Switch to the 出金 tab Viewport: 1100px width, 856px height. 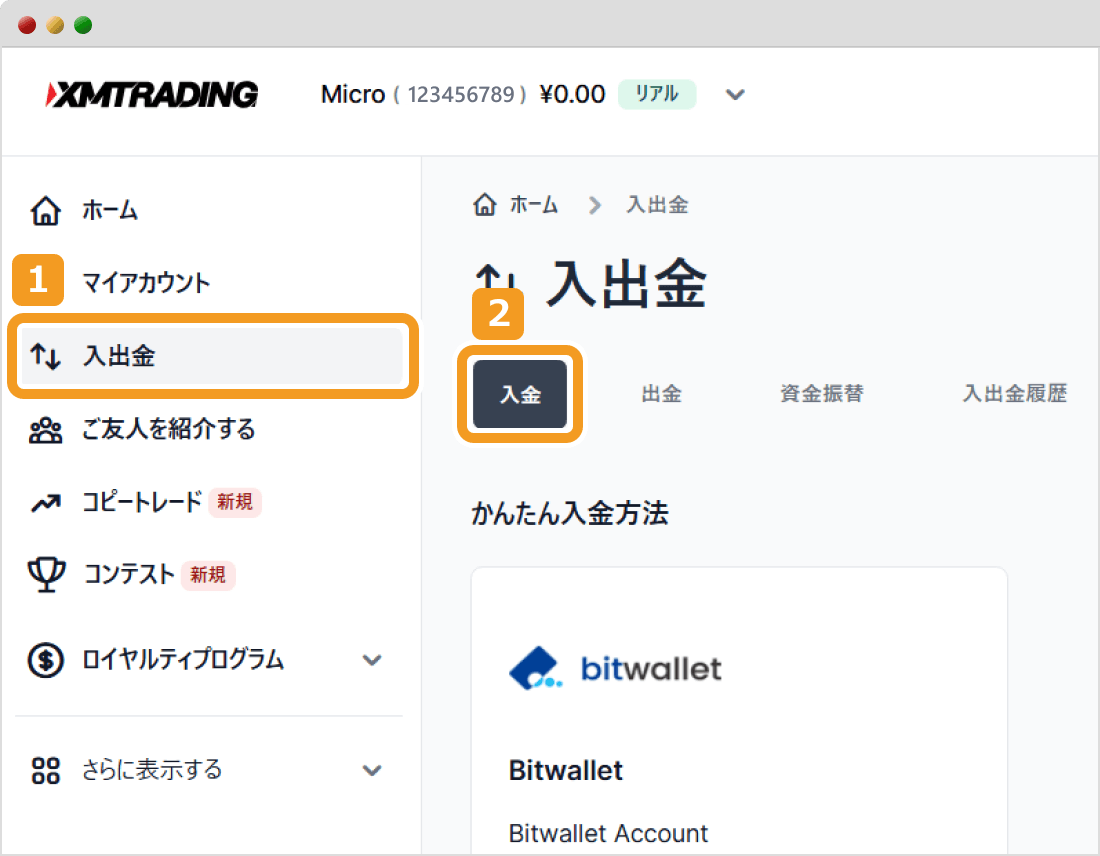tap(662, 394)
